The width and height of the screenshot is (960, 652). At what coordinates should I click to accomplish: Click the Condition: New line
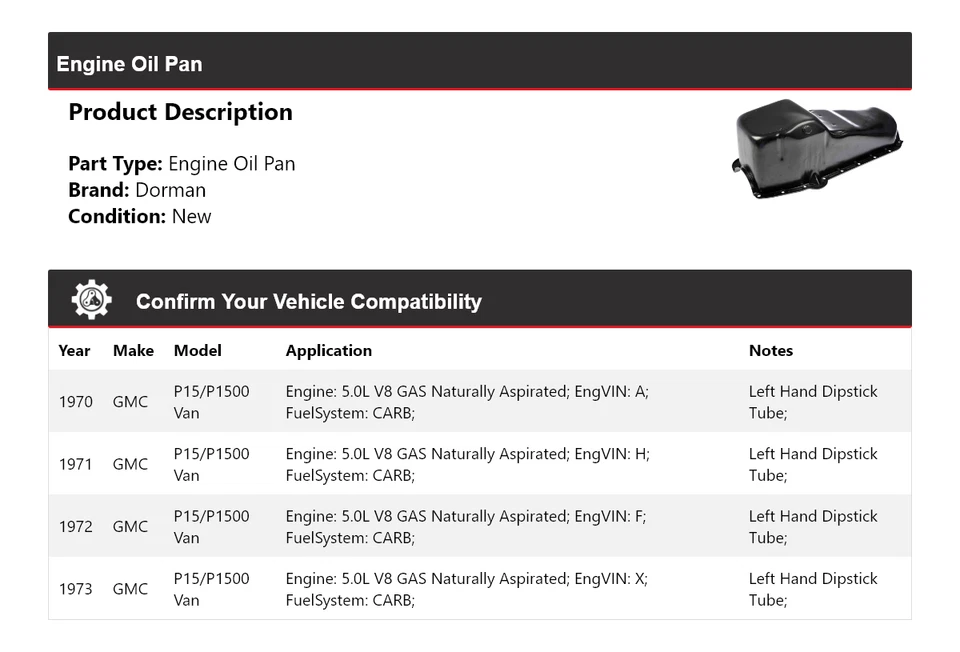(140, 216)
